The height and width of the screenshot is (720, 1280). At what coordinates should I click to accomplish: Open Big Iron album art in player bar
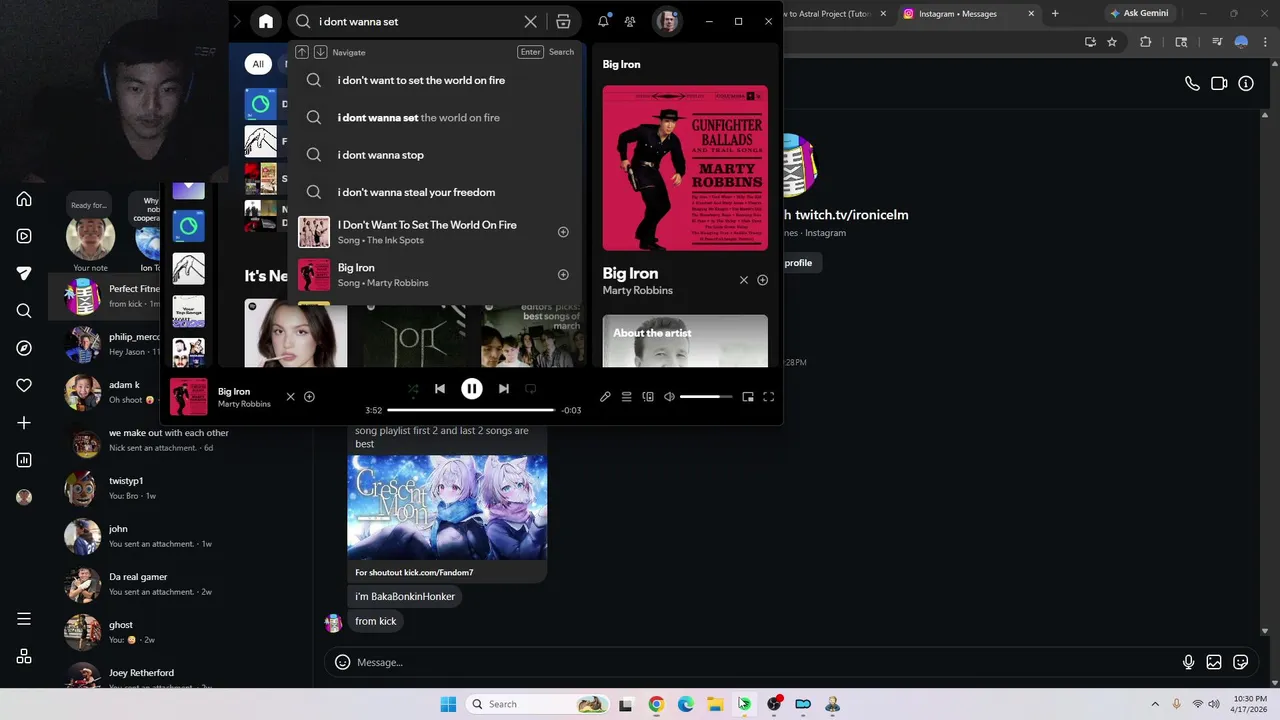[188, 397]
